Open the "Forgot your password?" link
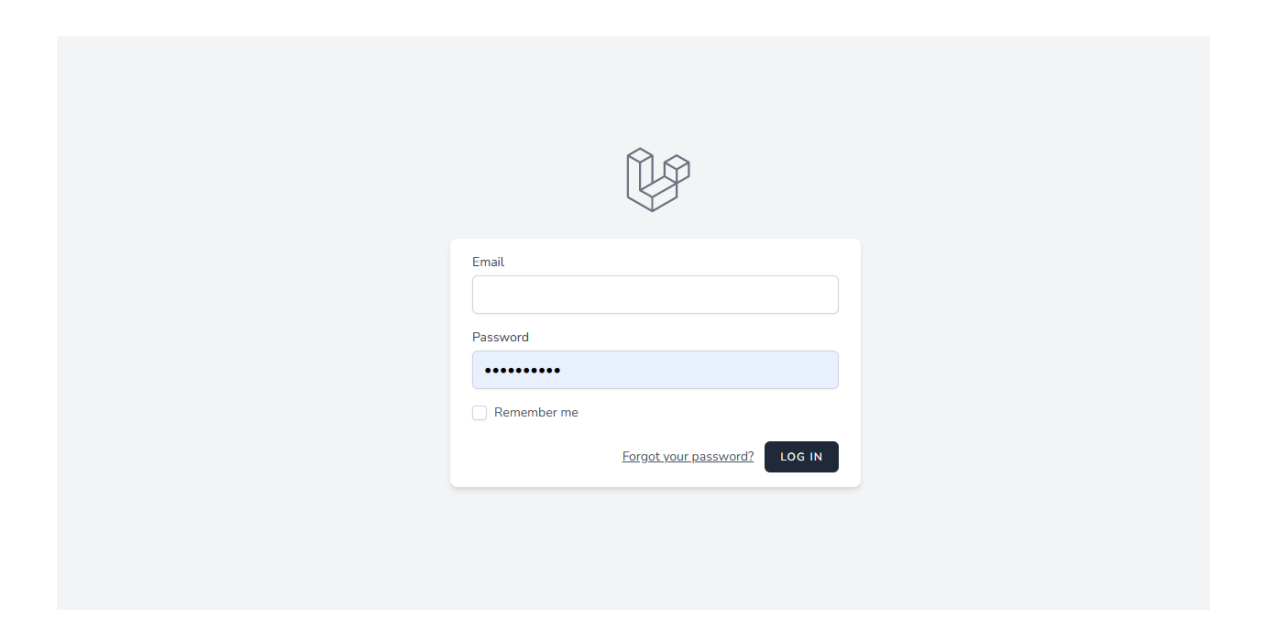1269x637 pixels. (x=688, y=457)
